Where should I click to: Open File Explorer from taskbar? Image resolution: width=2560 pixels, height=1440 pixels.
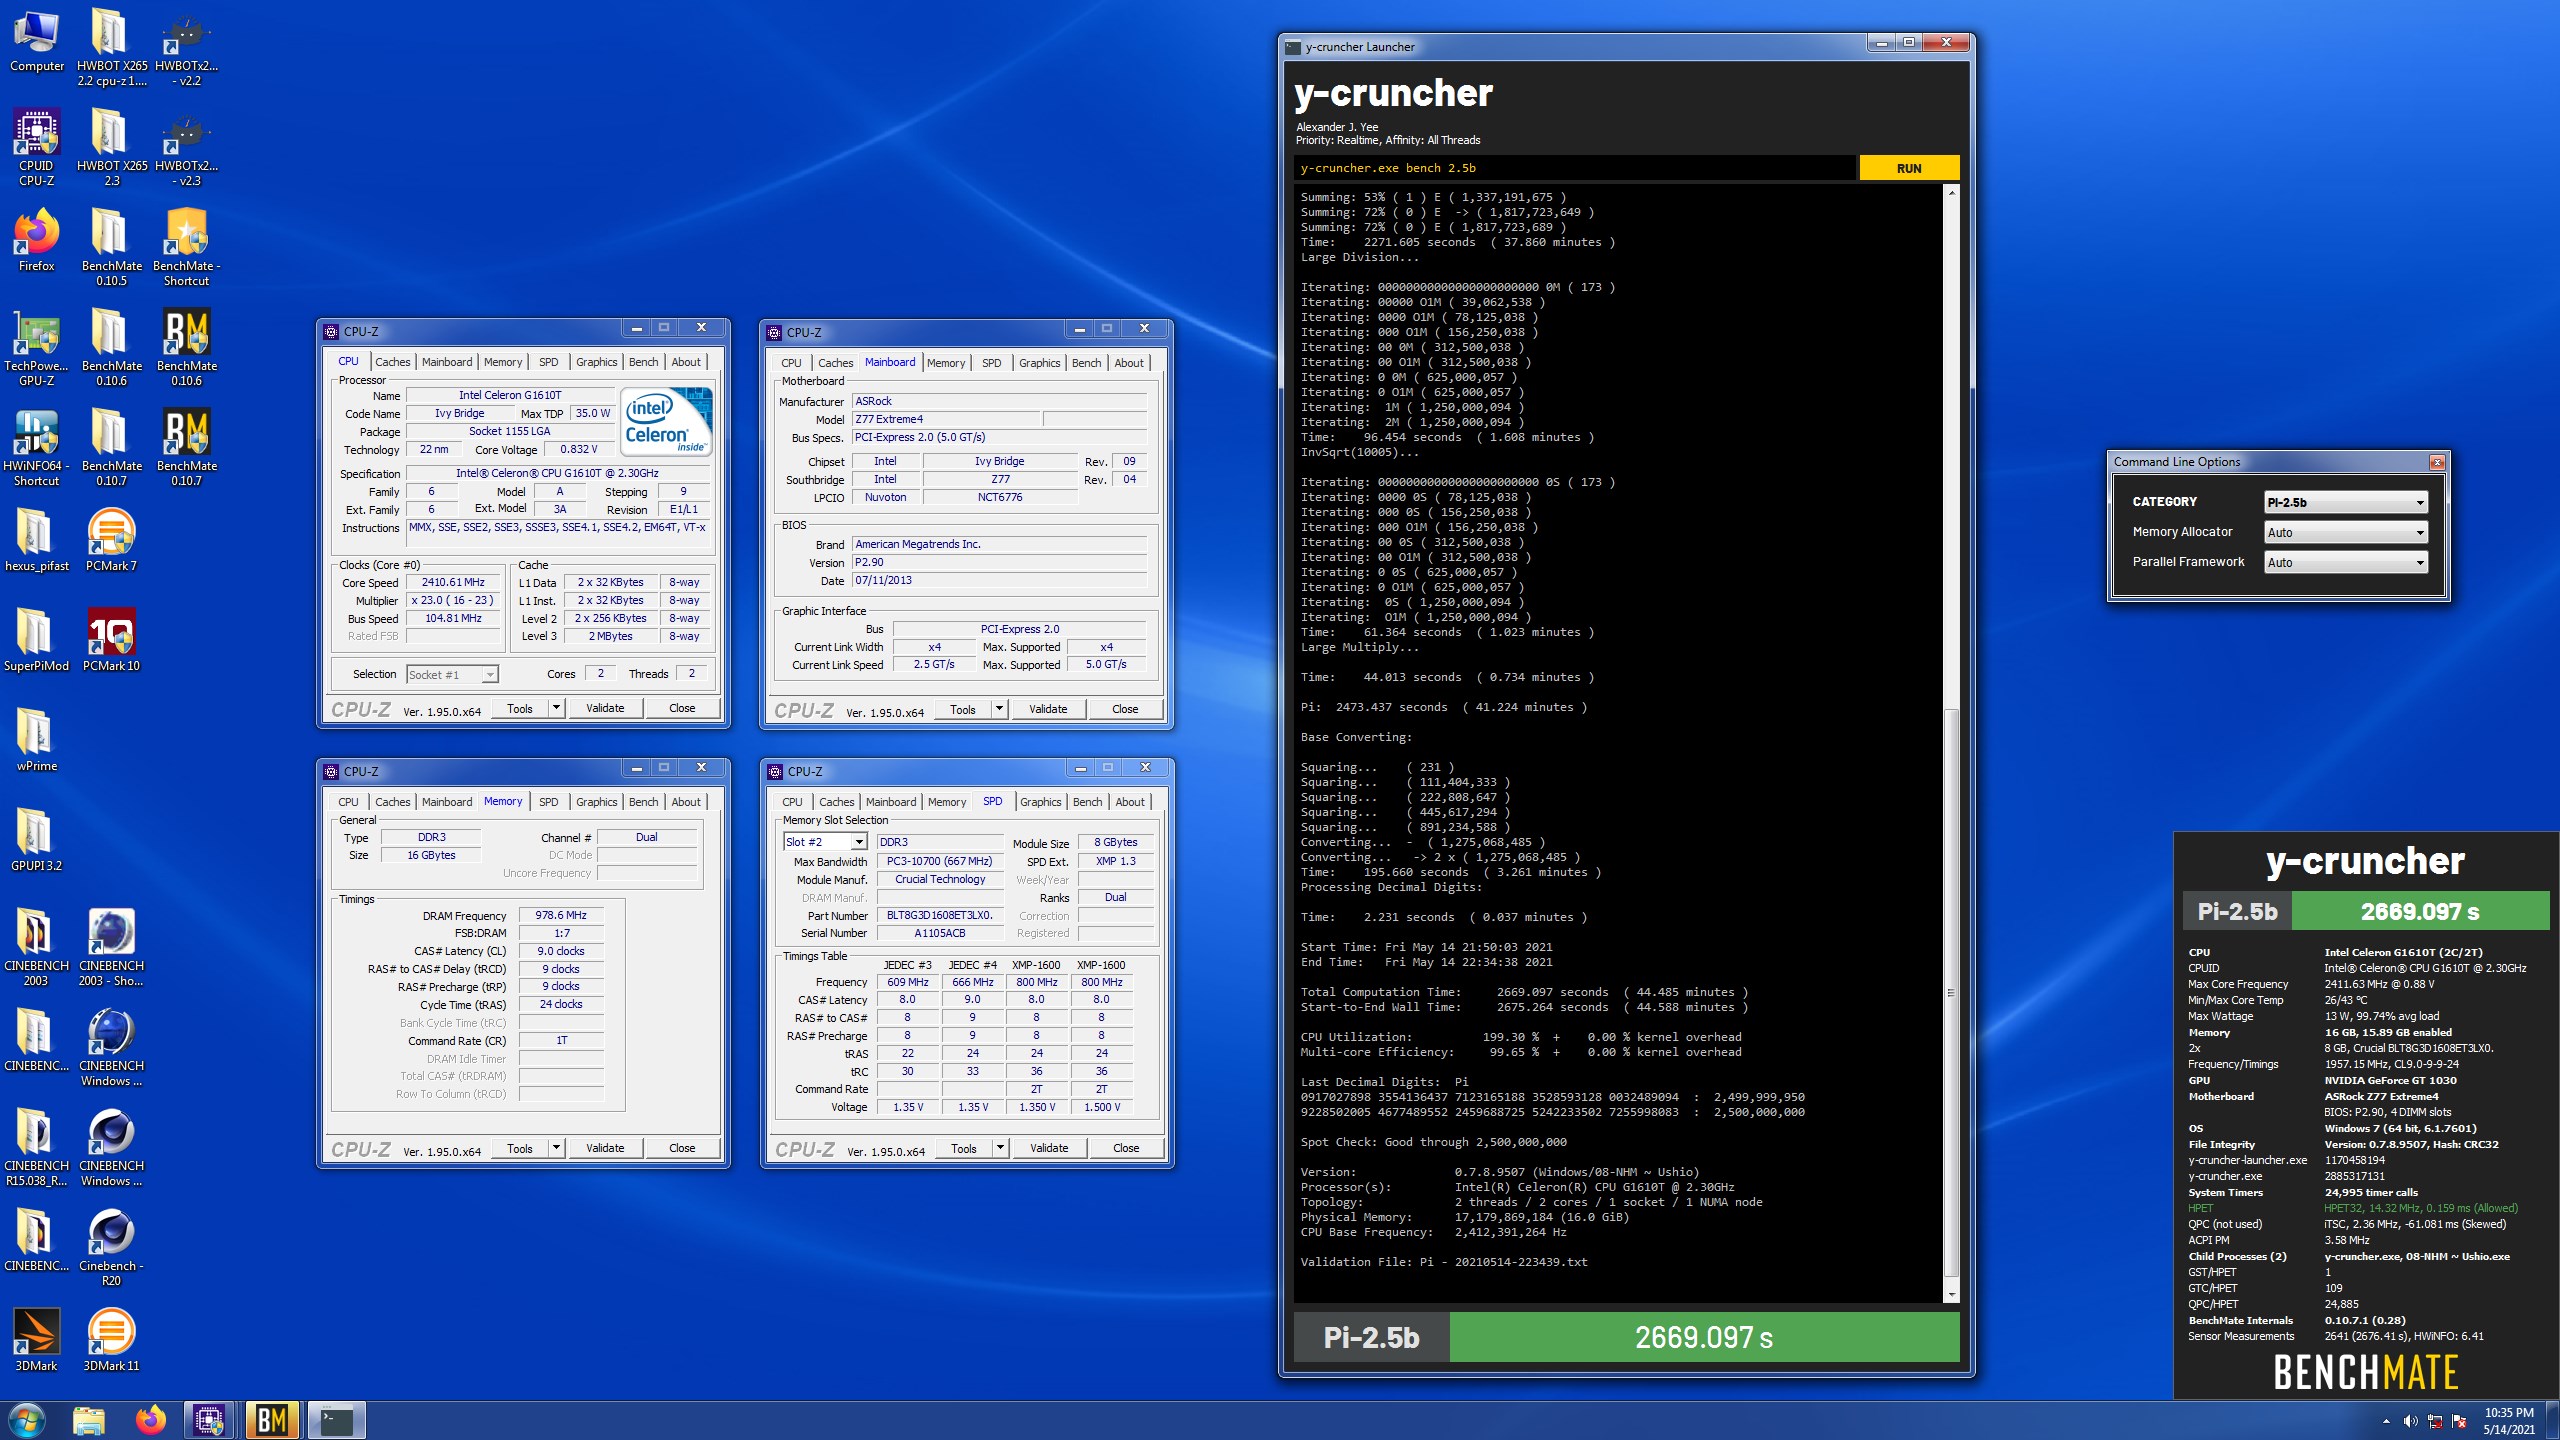89,1420
